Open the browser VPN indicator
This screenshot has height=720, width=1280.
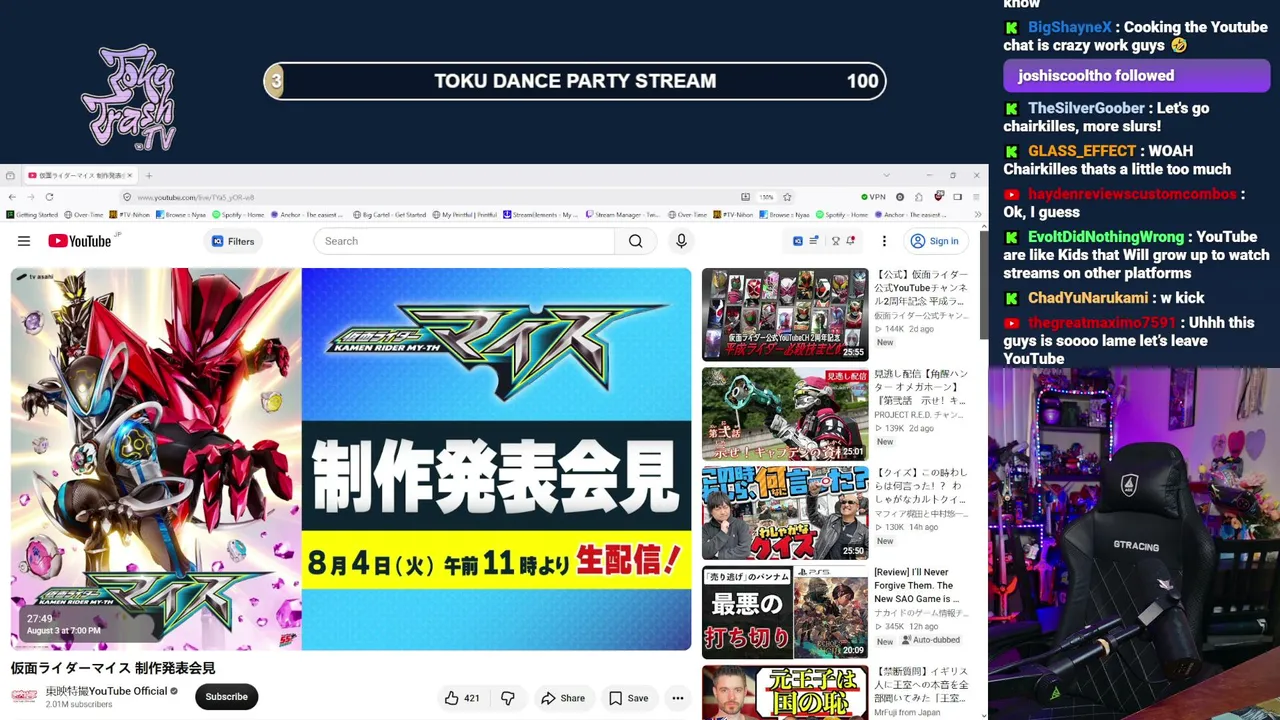tap(873, 197)
